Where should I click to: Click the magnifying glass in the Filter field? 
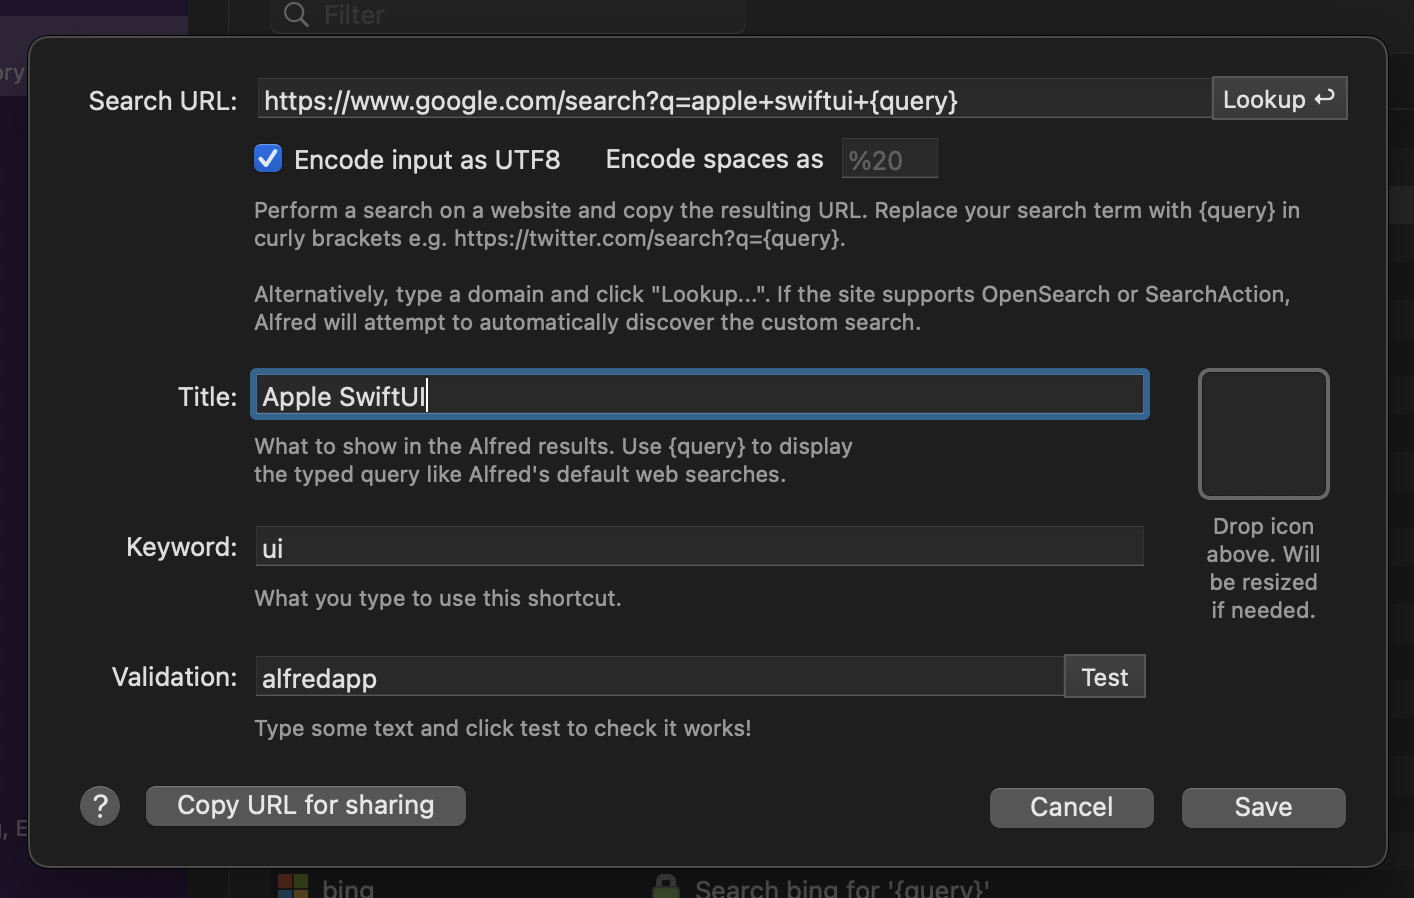(x=295, y=15)
